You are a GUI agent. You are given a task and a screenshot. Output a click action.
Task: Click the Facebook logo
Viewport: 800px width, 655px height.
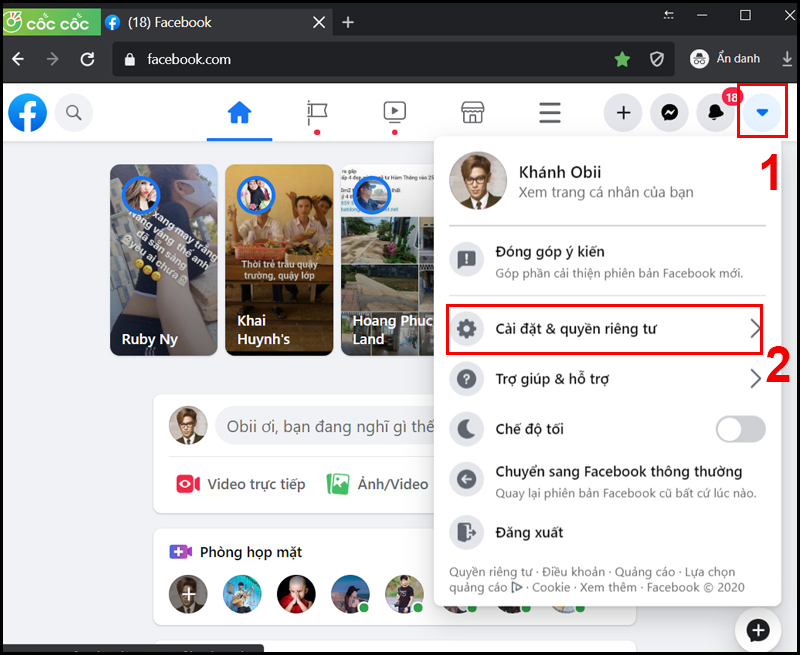click(26, 112)
